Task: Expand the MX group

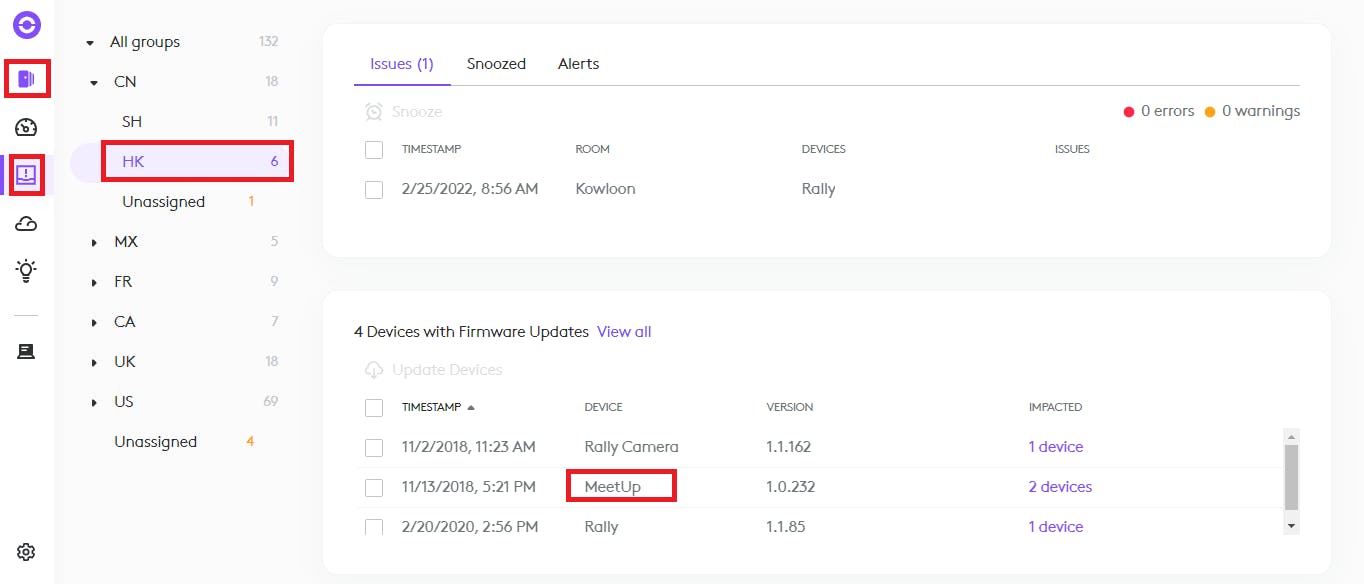Action: click(x=94, y=242)
